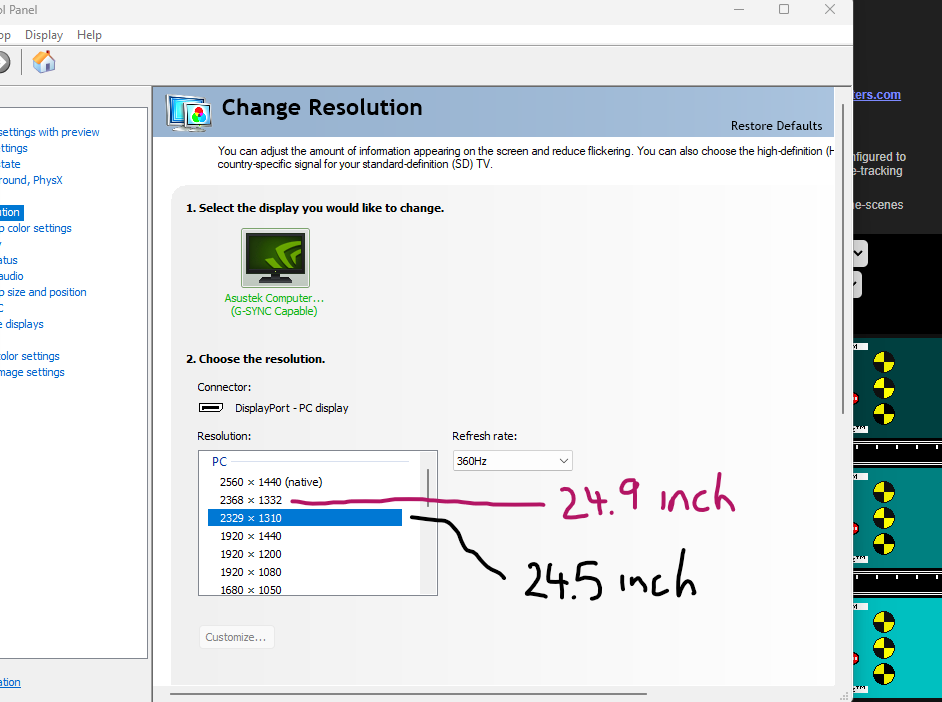Select resolution 2368 × 1332
The height and width of the screenshot is (702, 942).
[251, 500]
